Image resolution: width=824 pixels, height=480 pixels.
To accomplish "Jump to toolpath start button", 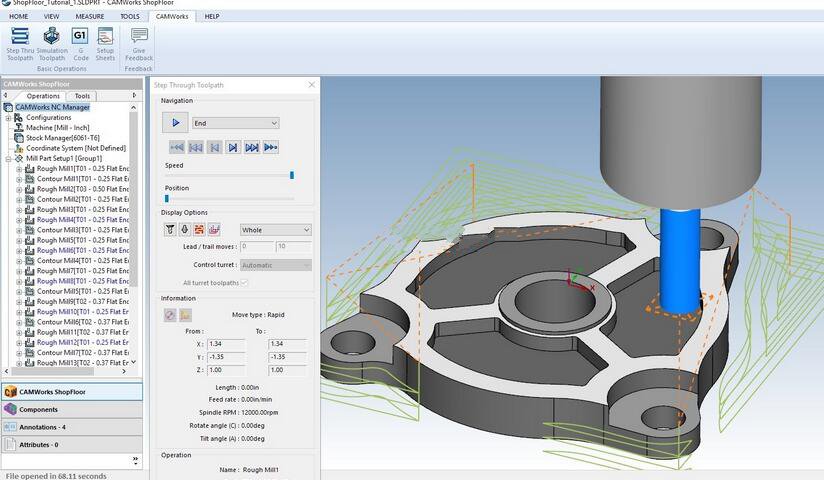I will coord(177,148).
